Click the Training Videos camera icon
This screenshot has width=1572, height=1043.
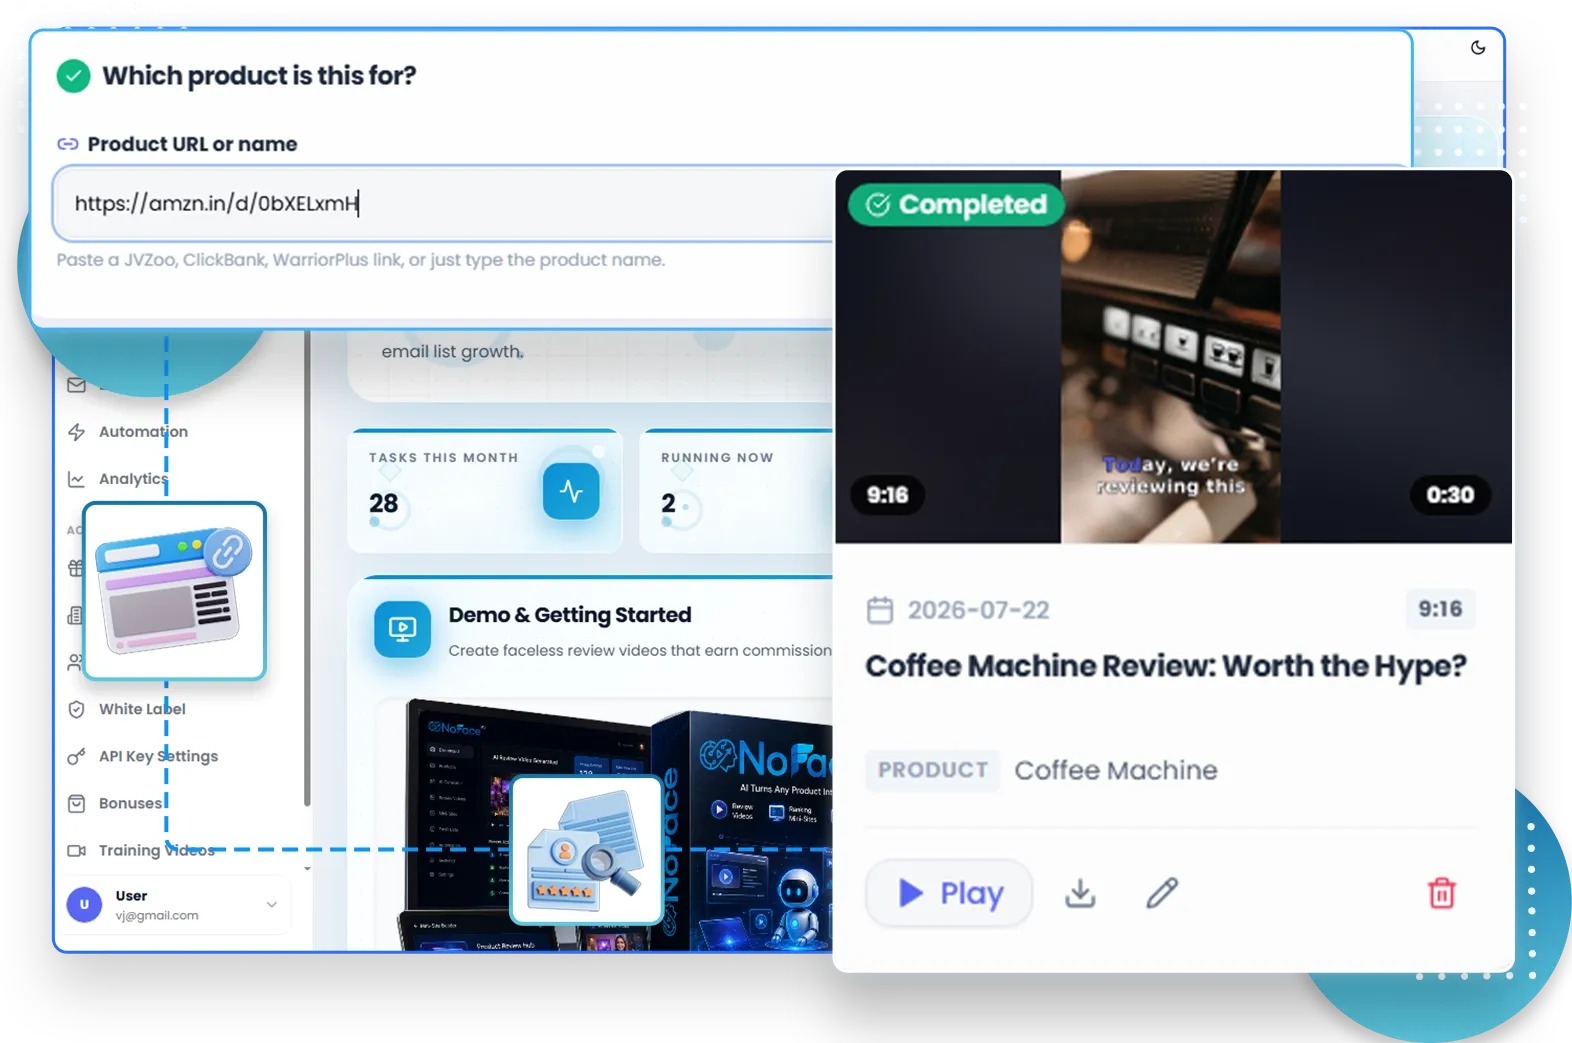(x=76, y=850)
